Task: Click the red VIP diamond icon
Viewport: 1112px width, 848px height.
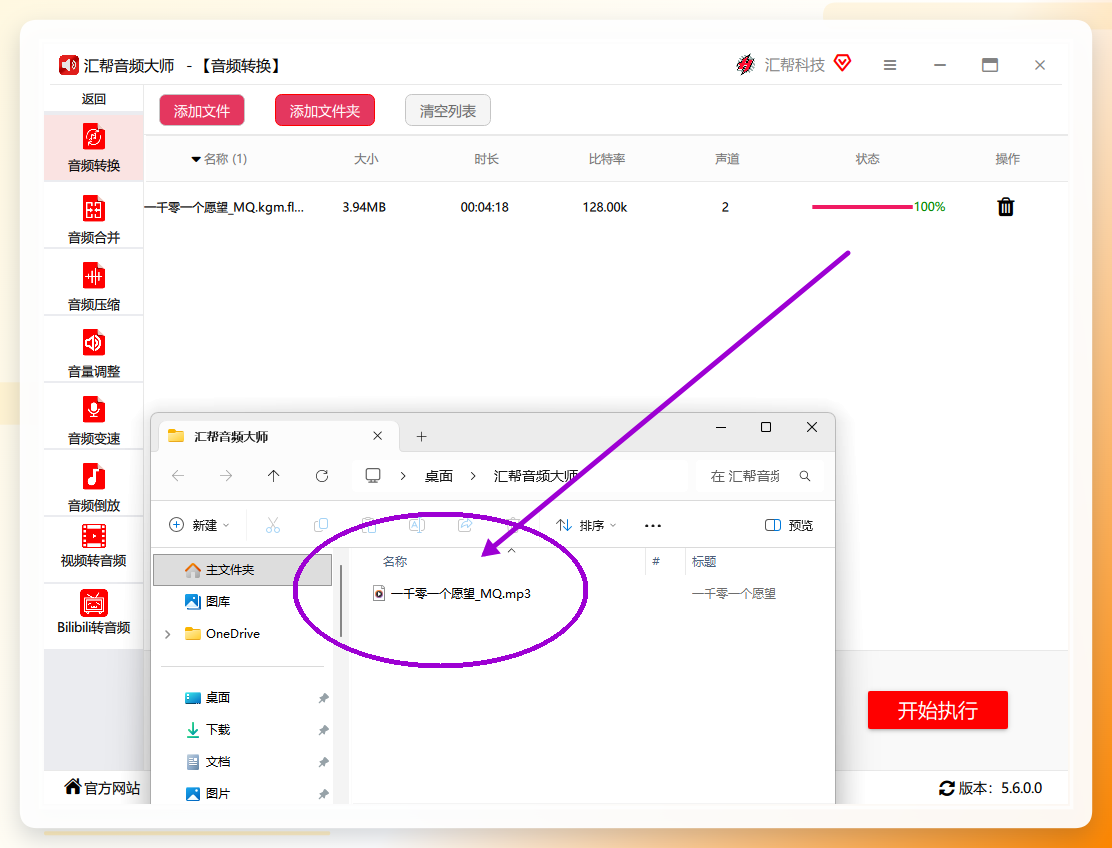Action: point(842,63)
